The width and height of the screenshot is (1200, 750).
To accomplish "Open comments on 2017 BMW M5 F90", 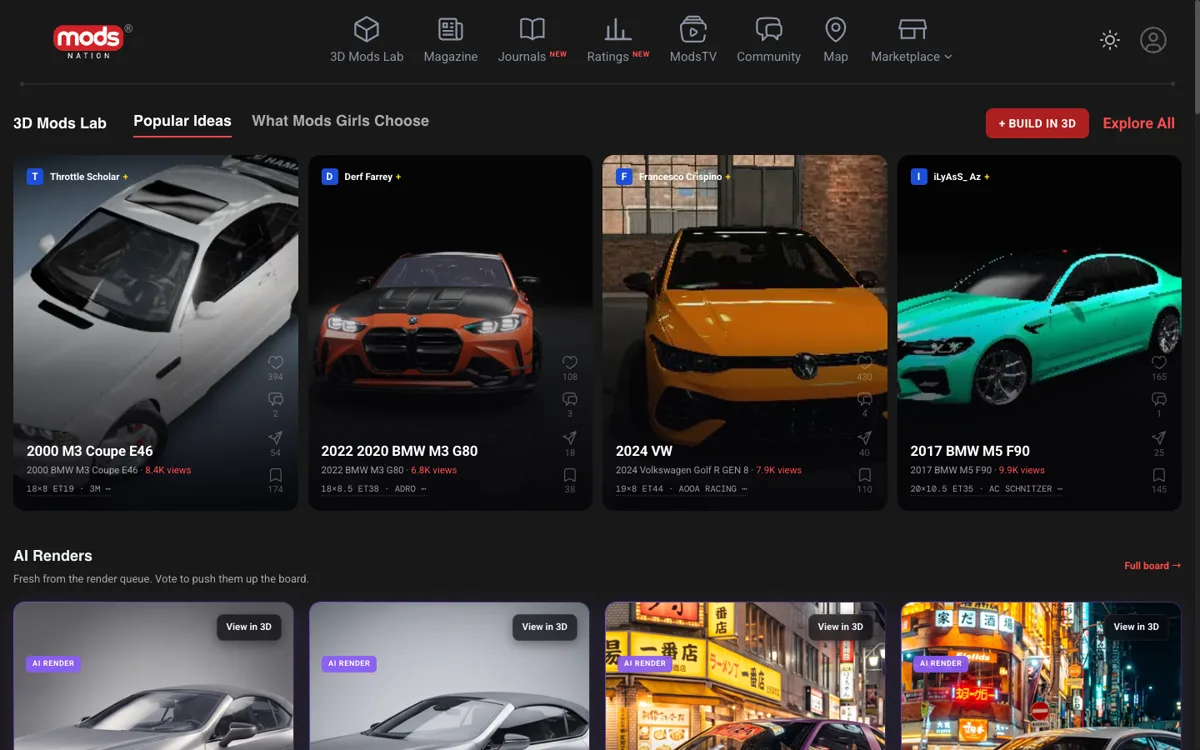I will 1159,400.
